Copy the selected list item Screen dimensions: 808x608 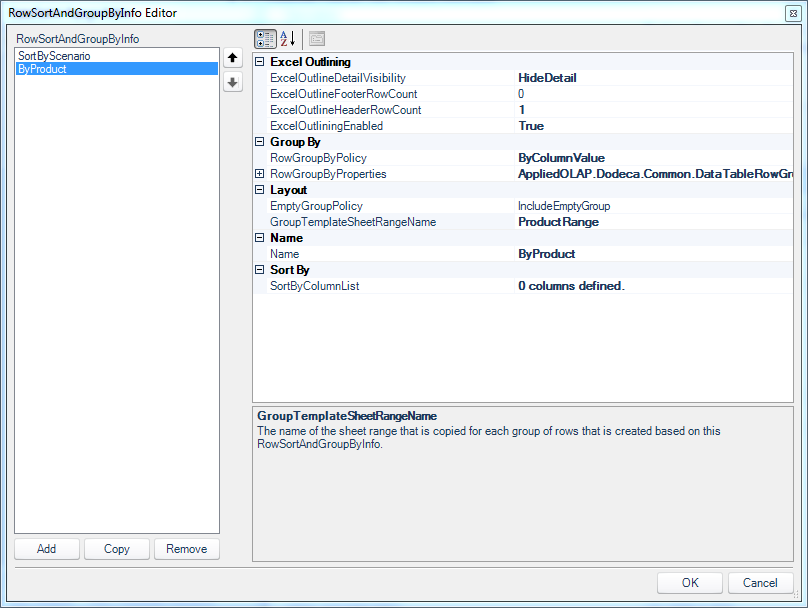(117, 549)
